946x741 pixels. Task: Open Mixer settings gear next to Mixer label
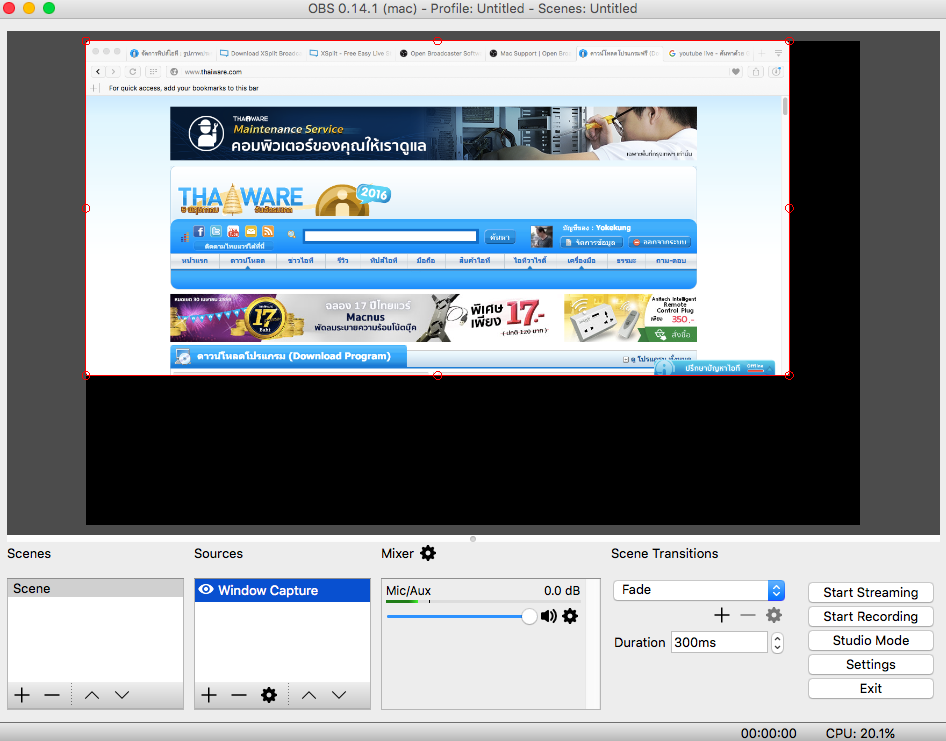coord(428,553)
